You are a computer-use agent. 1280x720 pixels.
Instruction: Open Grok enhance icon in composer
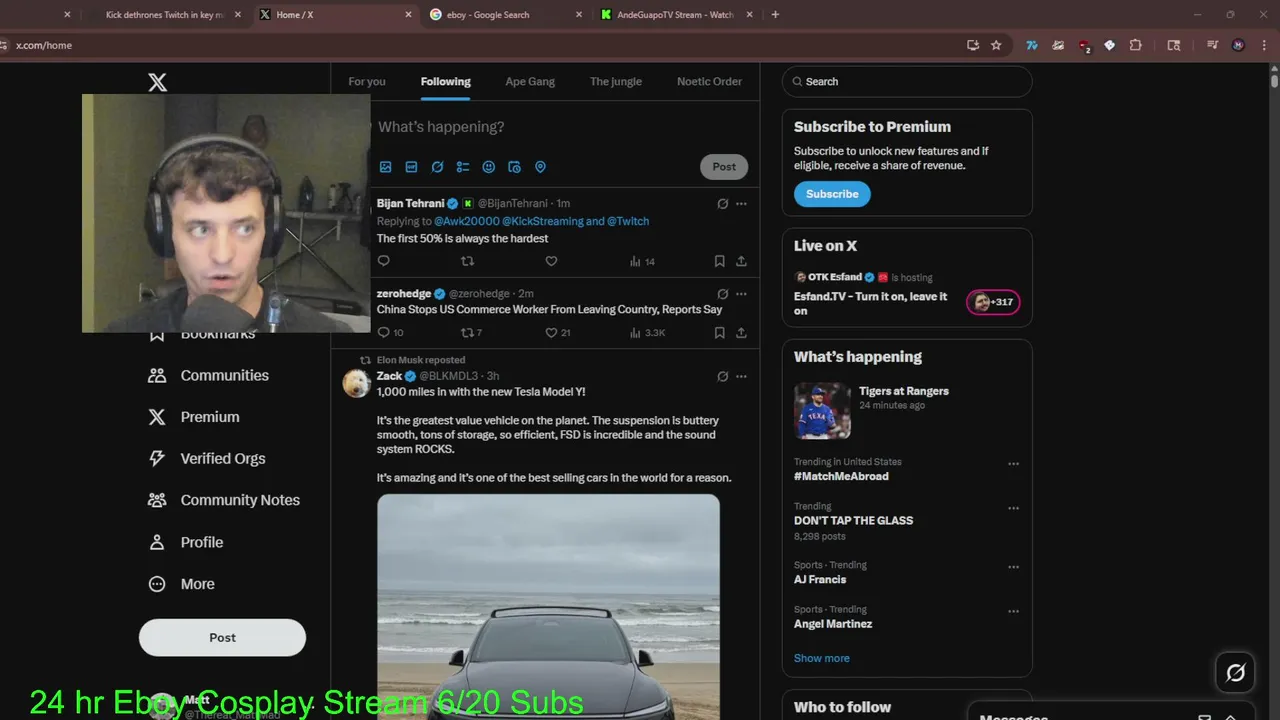tap(437, 167)
